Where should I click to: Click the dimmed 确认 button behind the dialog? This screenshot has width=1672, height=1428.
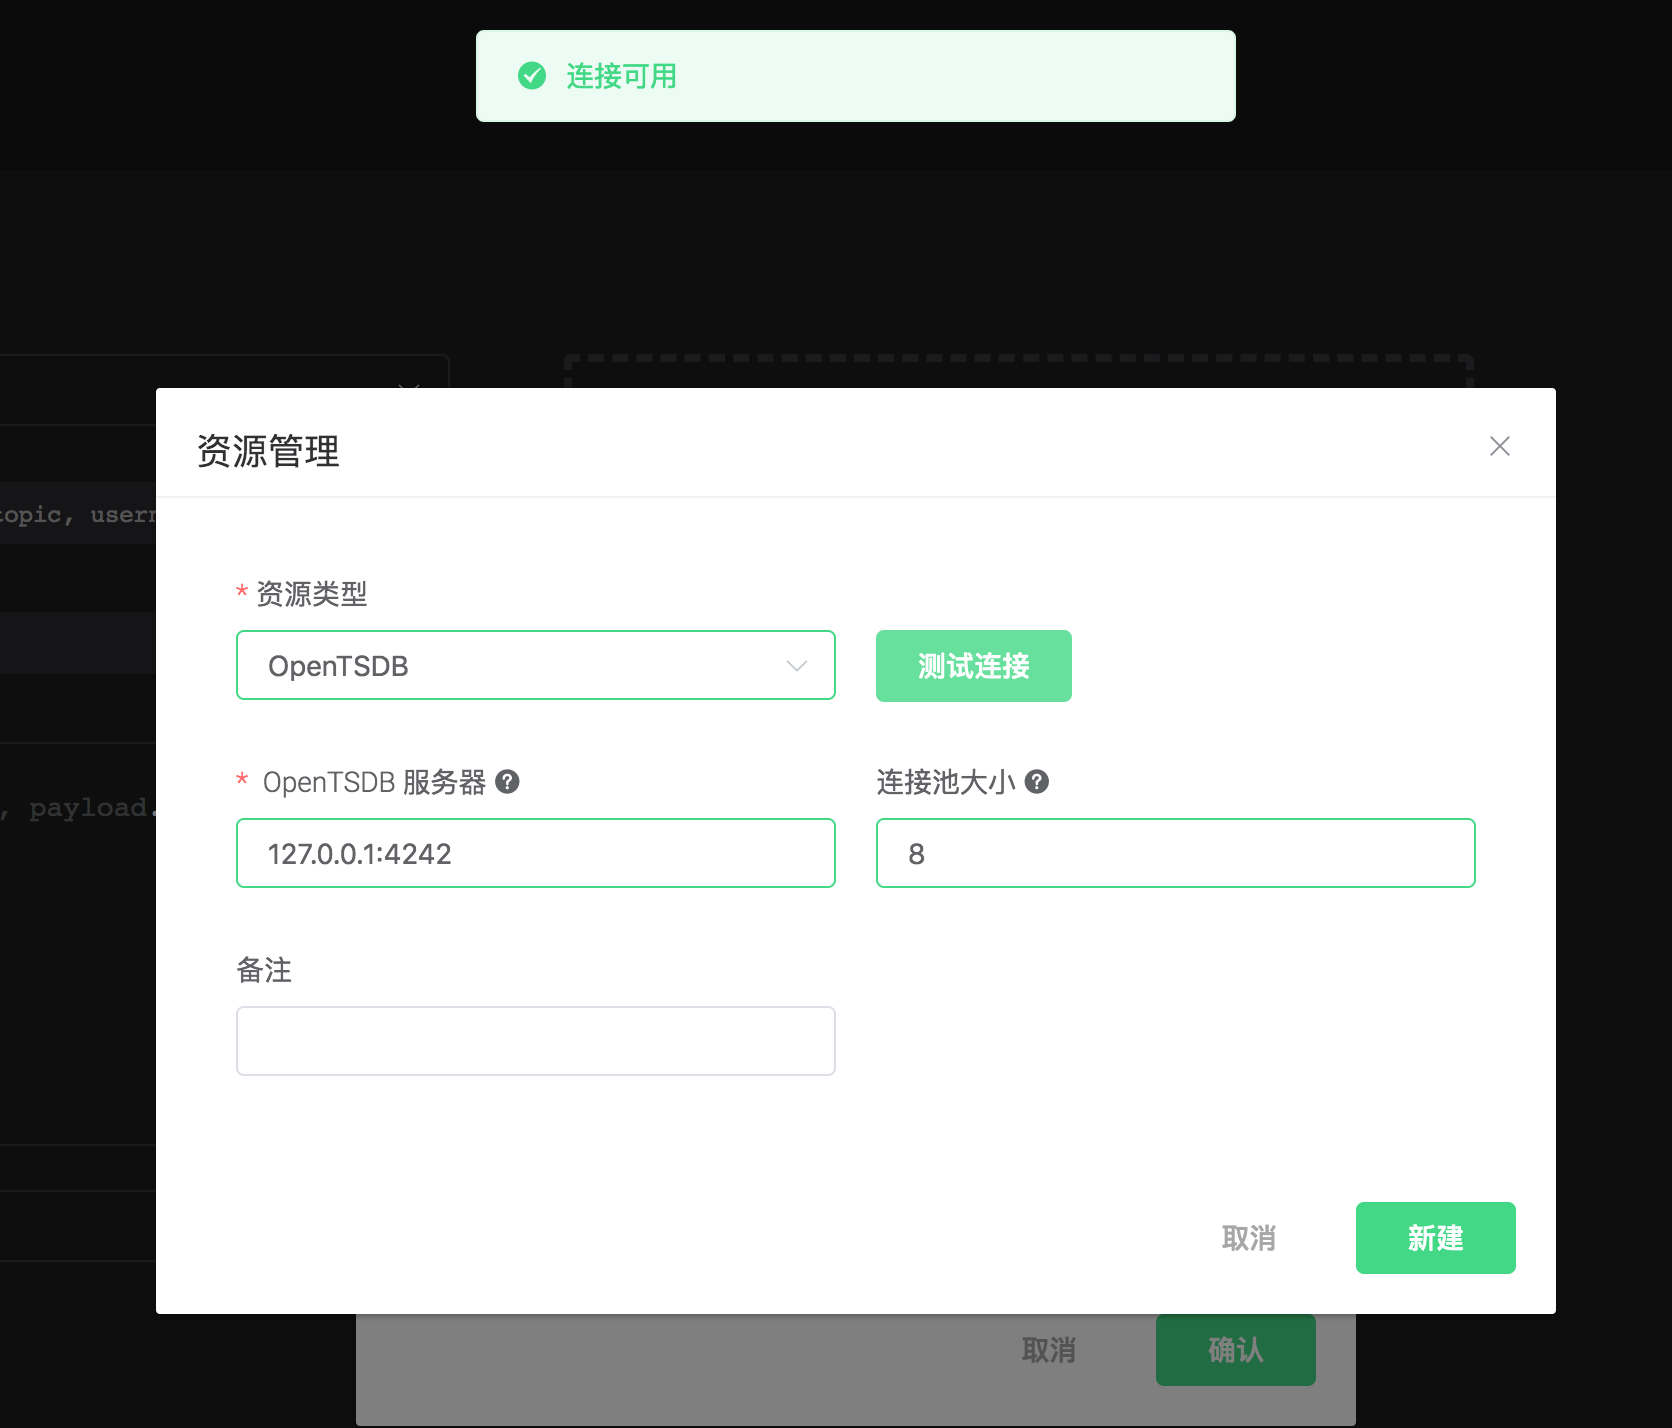click(x=1235, y=1351)
